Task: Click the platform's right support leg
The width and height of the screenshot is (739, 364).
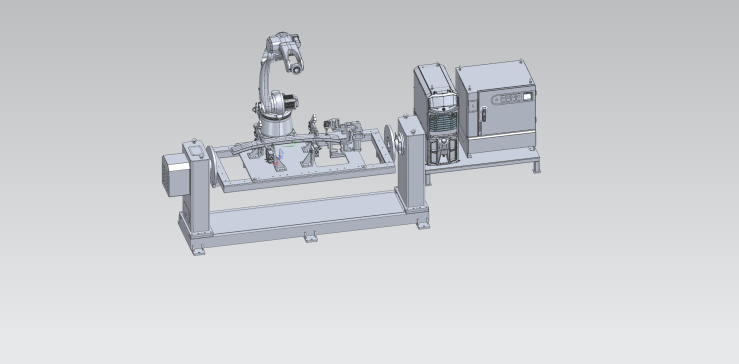Action: pyautogui.click(x=537, y=167)
